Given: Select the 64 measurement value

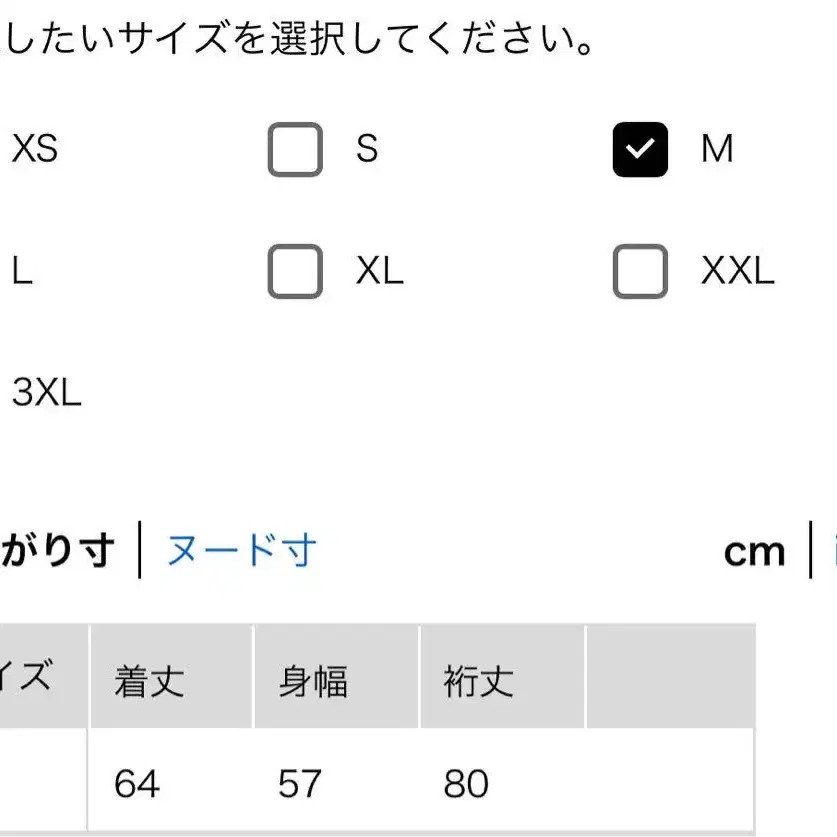Looking at the screenshot, I should coord(137,784).
